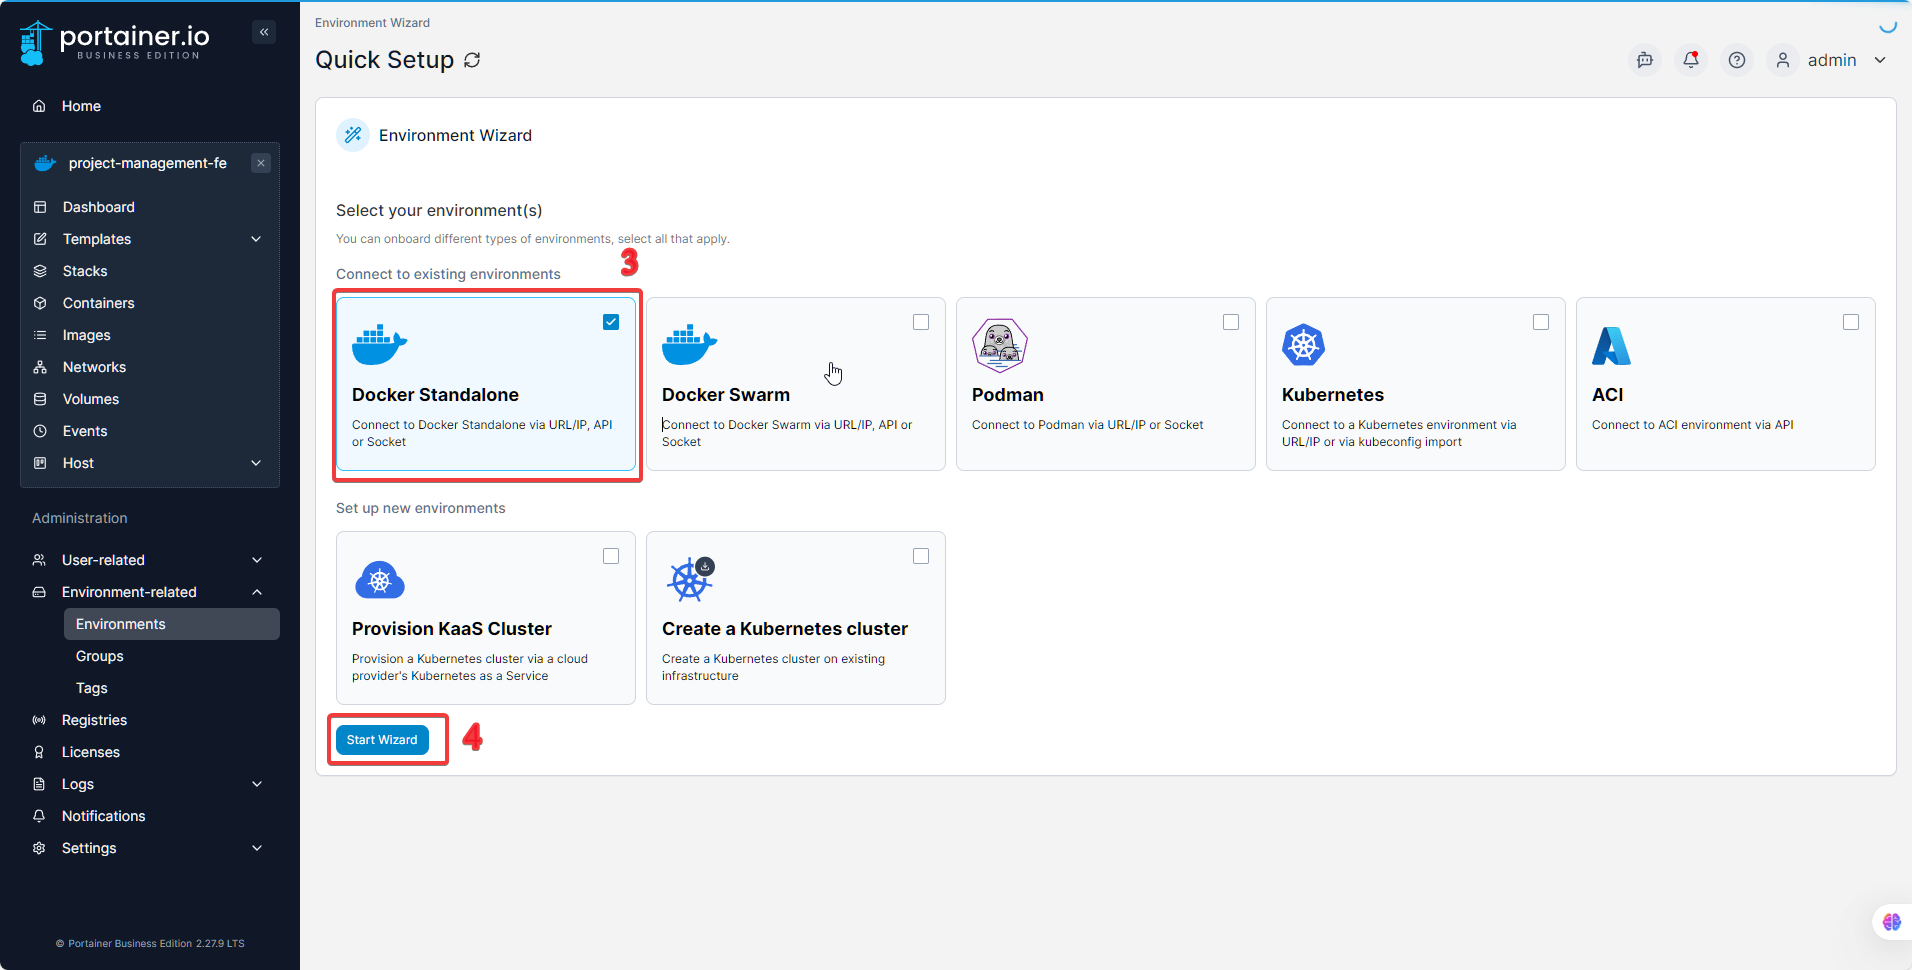Click the project-management-fe environment name

click(148, 163)
